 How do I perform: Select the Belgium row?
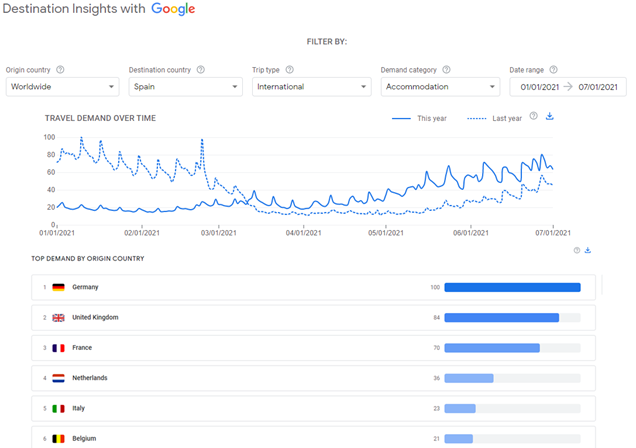pos(314,437)
